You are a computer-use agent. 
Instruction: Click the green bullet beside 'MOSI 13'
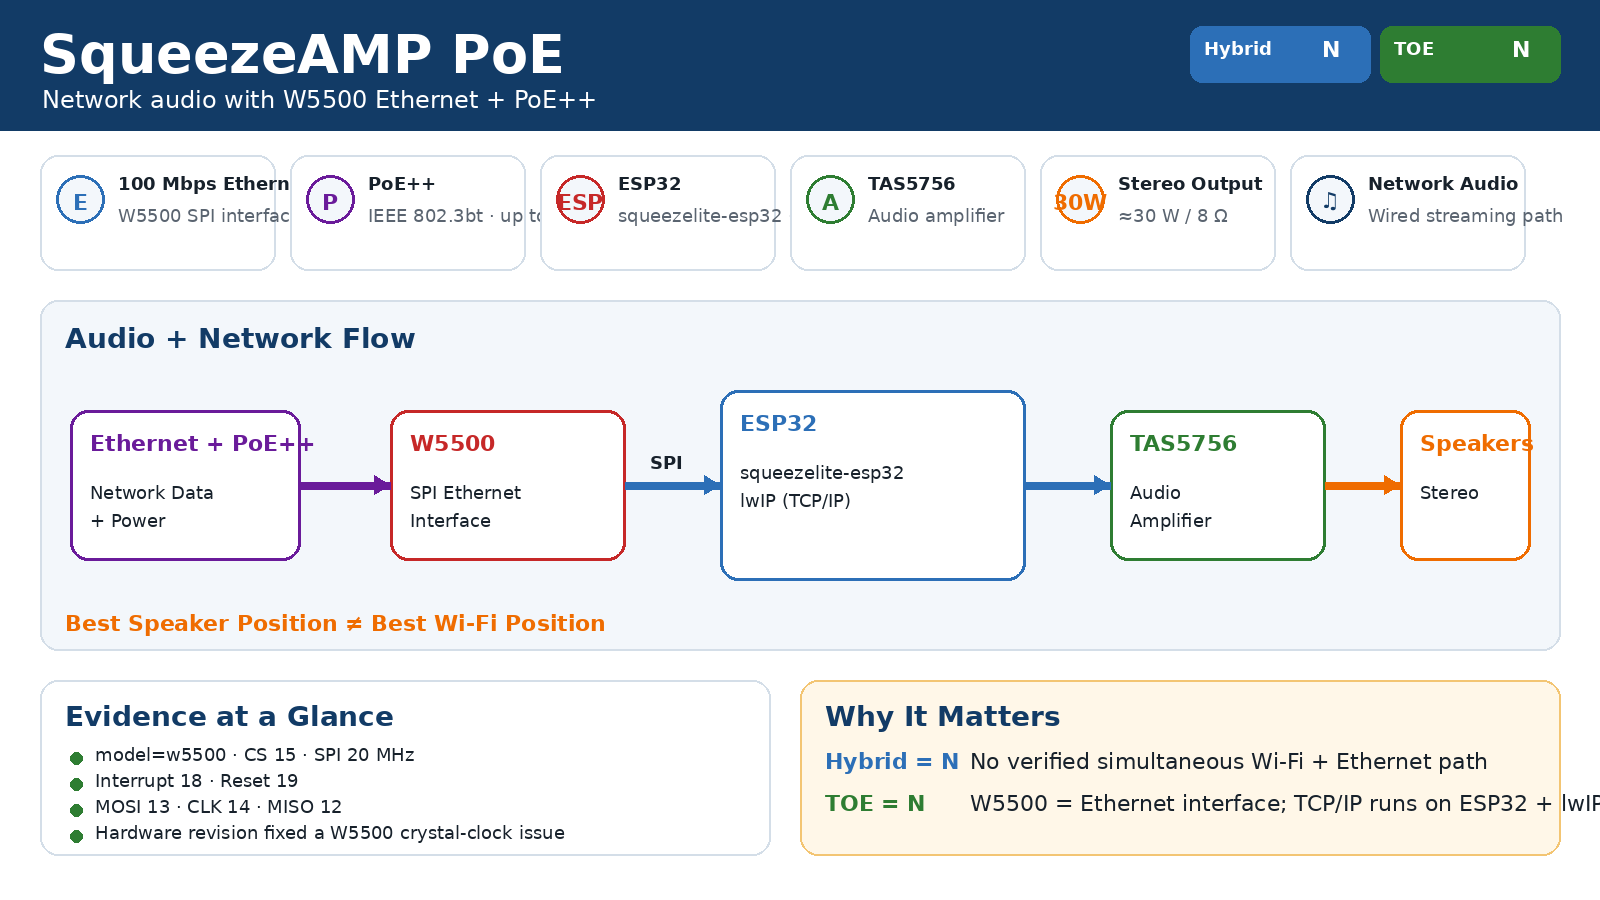(77, 810)
